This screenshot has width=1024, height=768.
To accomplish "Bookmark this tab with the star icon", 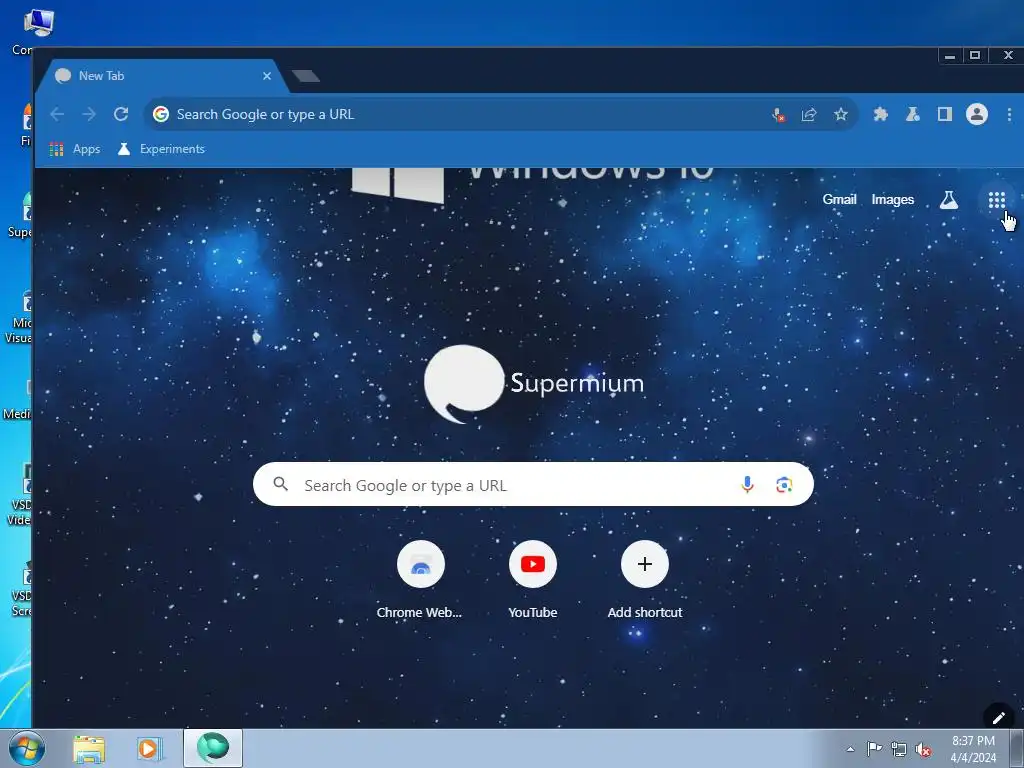I will point(841,115).
